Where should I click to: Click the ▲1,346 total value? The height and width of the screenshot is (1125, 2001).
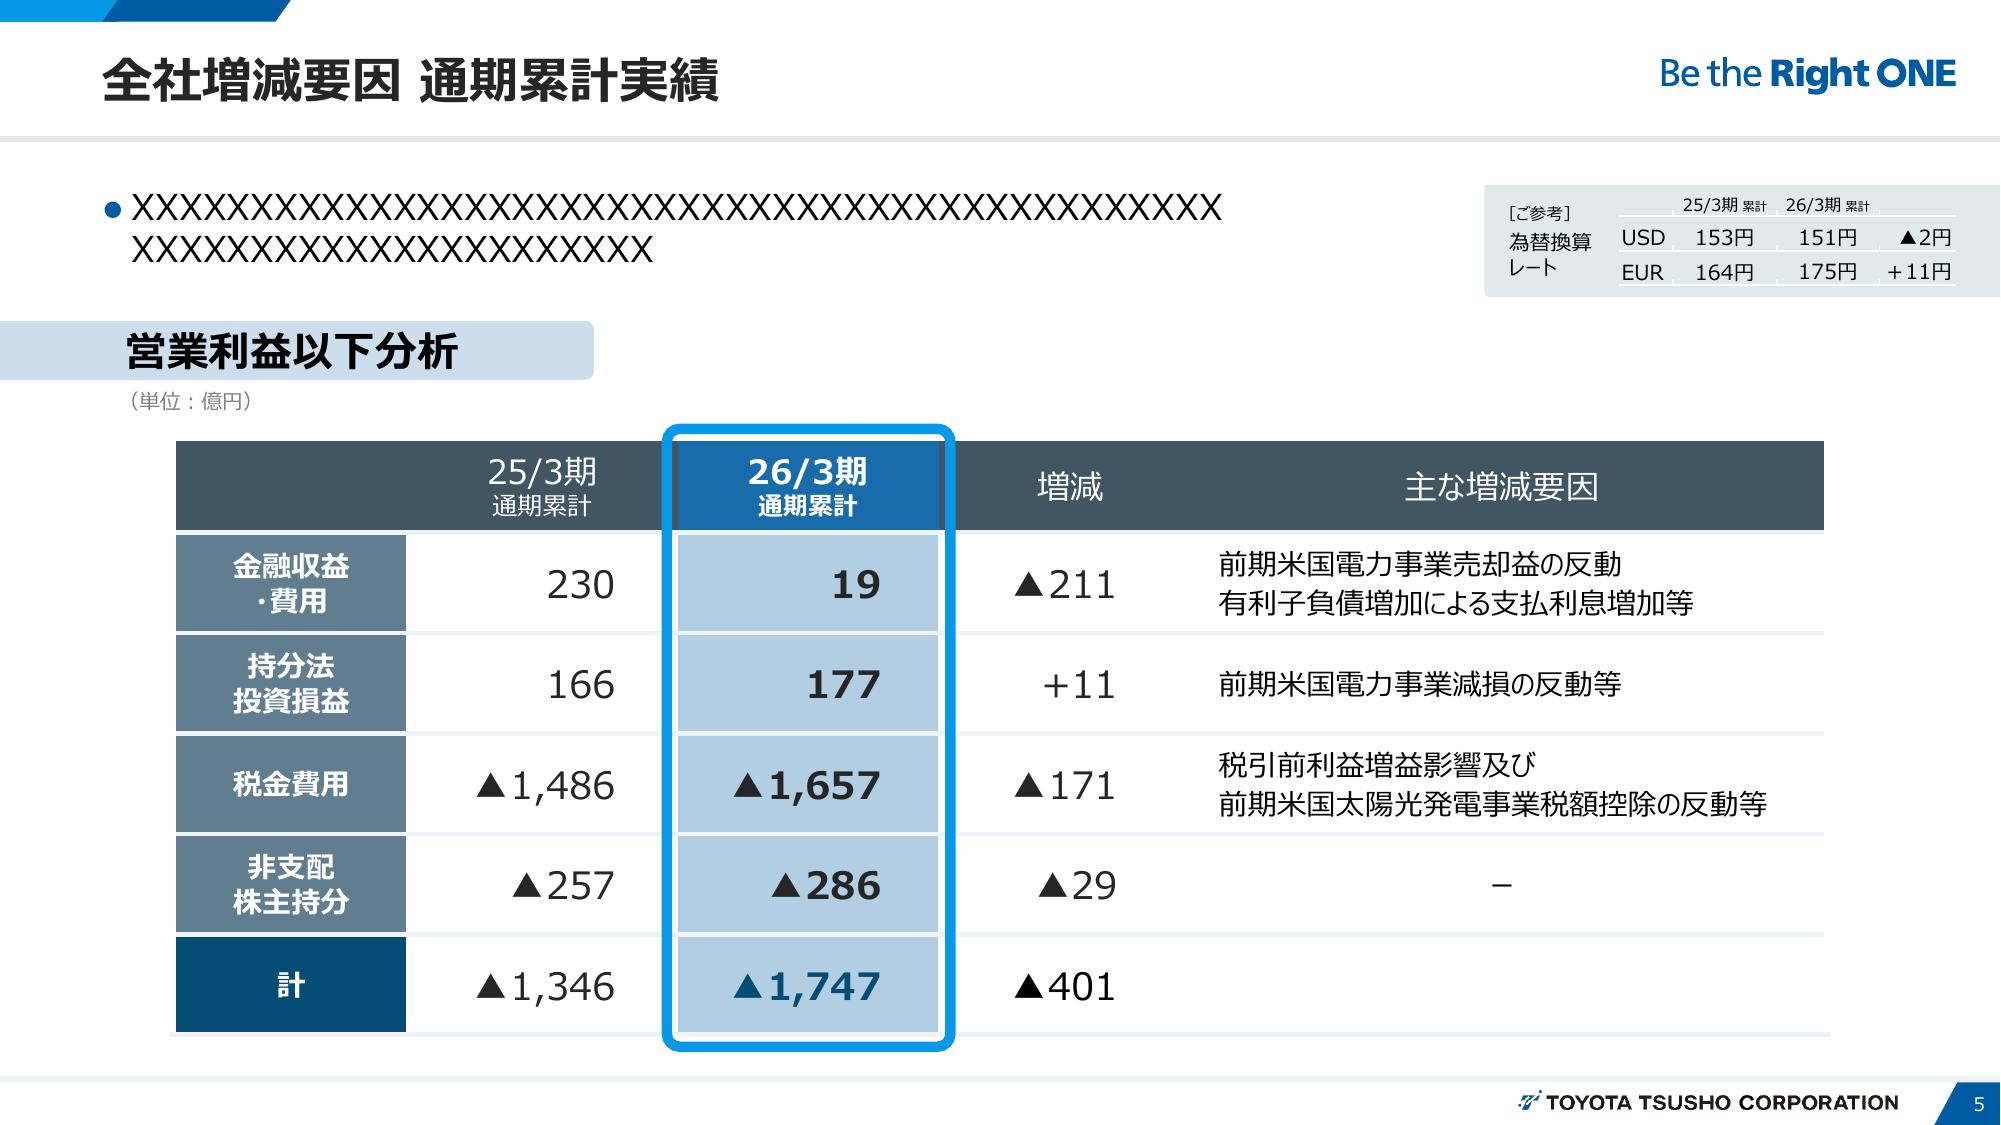pyautogui.click(x=546, y=987)
